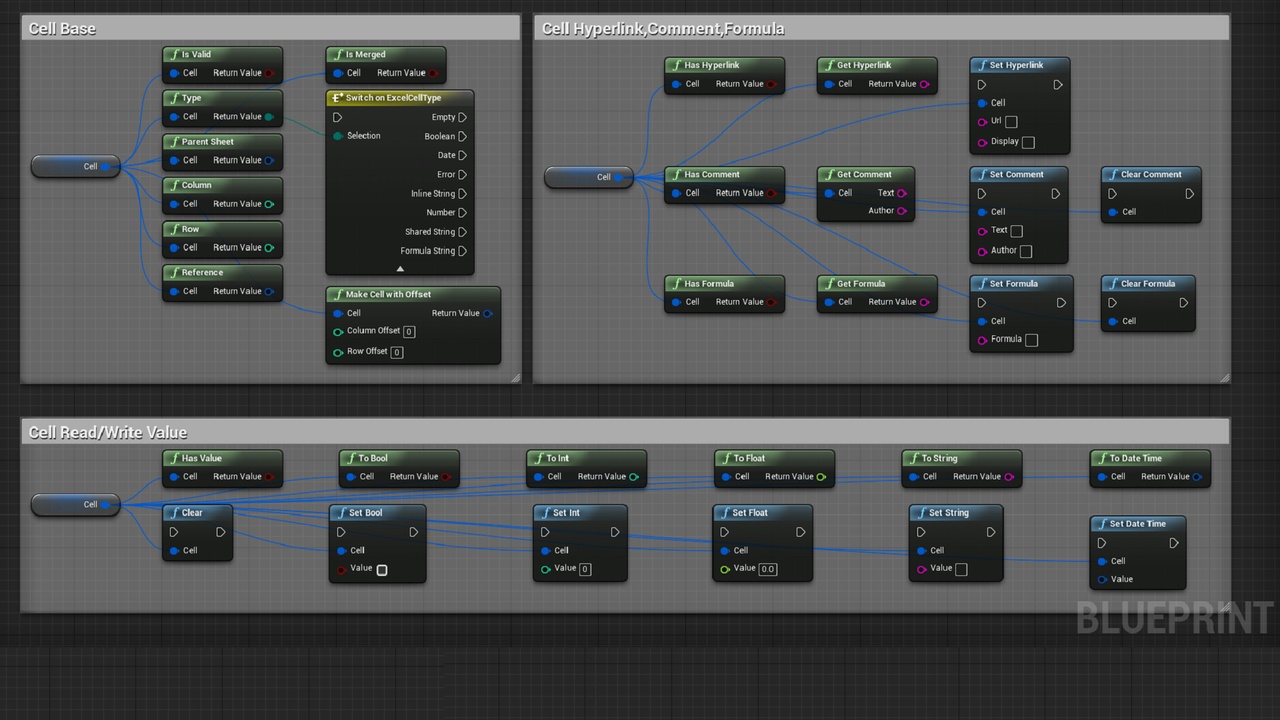Click the Cell input pin on Make Cell with Offset

338,313
